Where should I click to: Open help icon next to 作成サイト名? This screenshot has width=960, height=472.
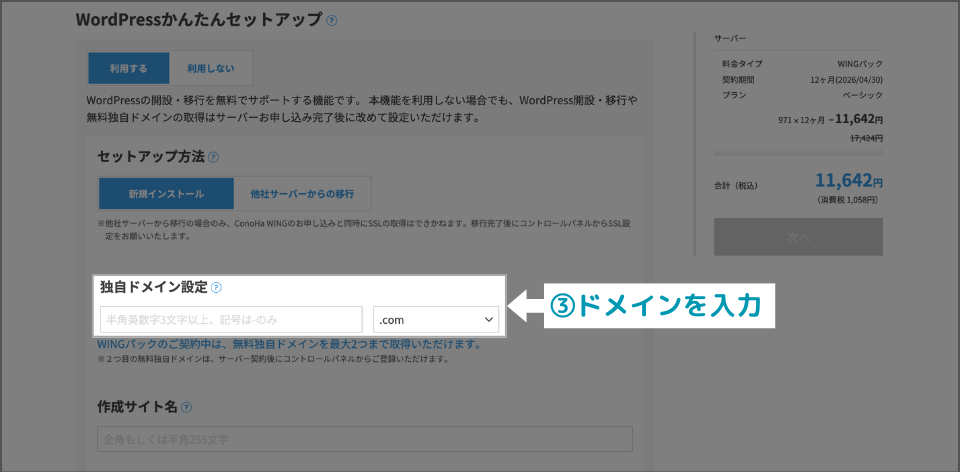coord(187,408)
